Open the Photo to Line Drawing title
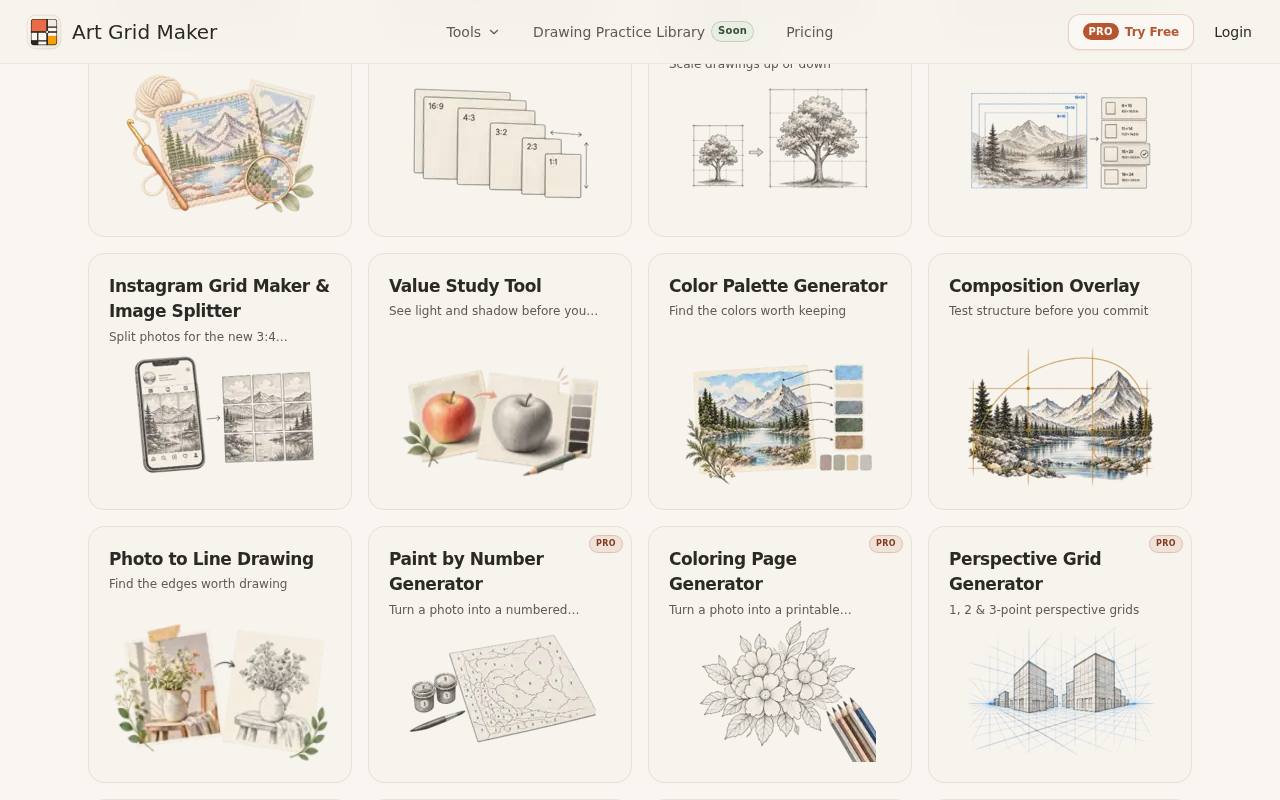 pos(211,559)
